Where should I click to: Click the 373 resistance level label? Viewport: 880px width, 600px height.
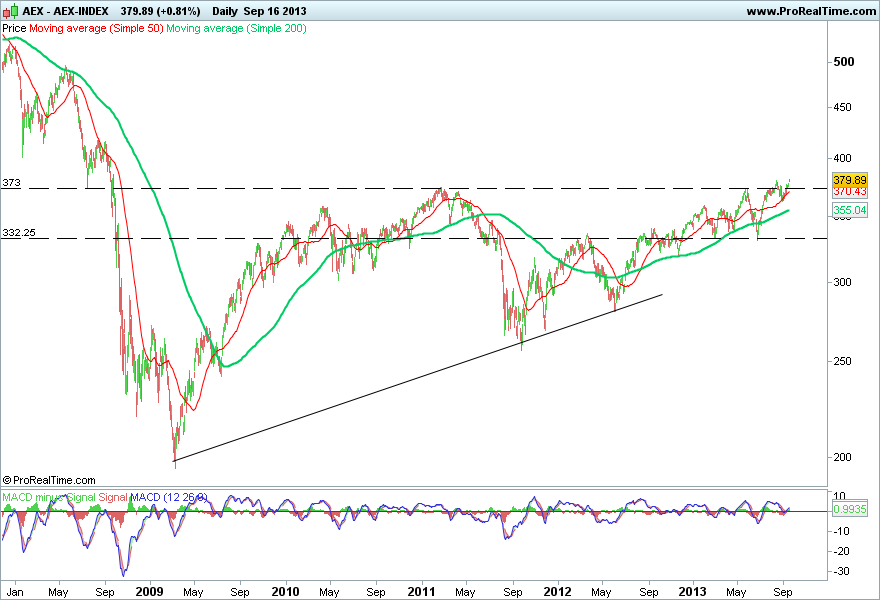click(11, 182)
